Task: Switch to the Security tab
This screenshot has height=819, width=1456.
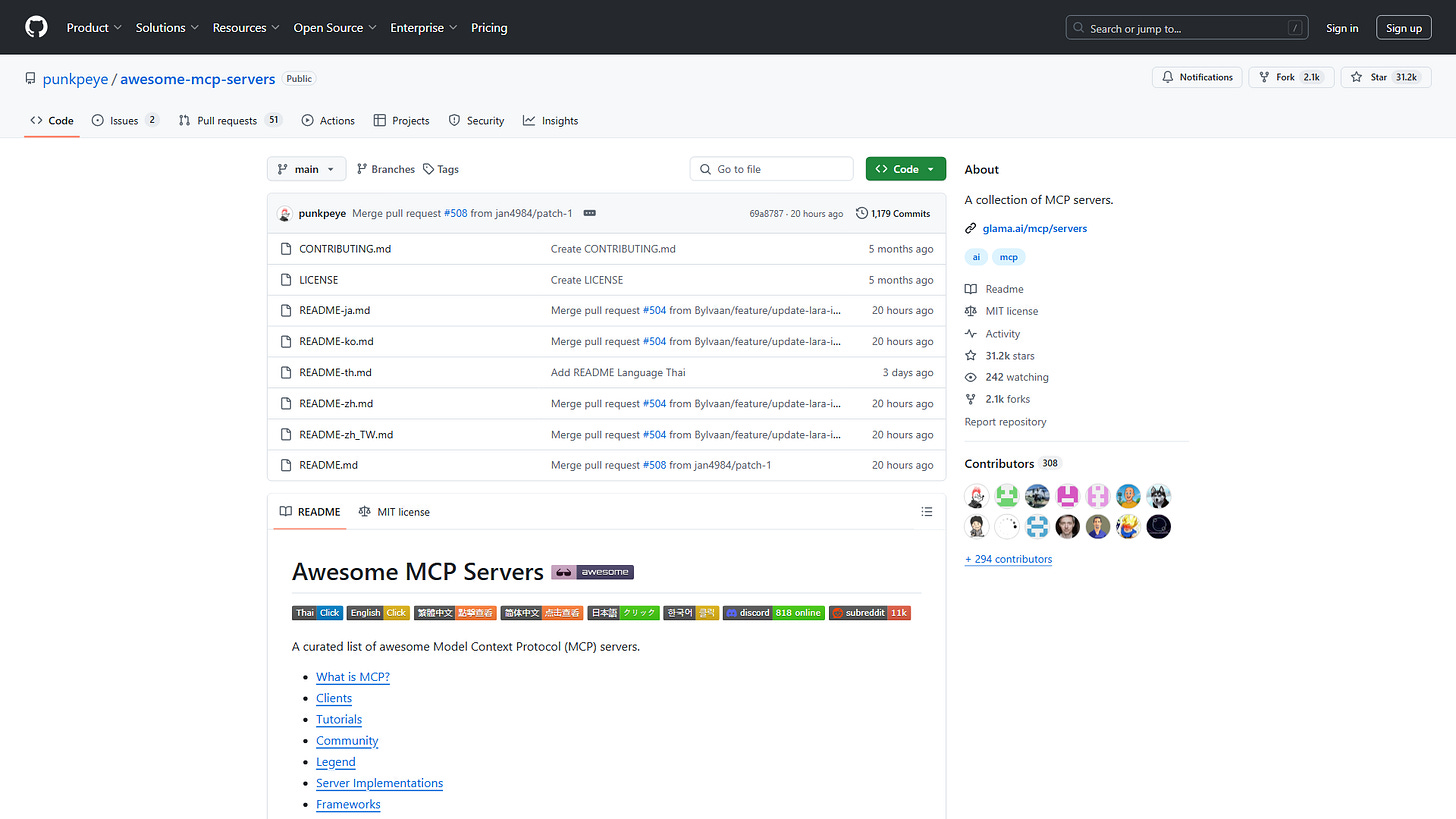Action: coord(476,120)
